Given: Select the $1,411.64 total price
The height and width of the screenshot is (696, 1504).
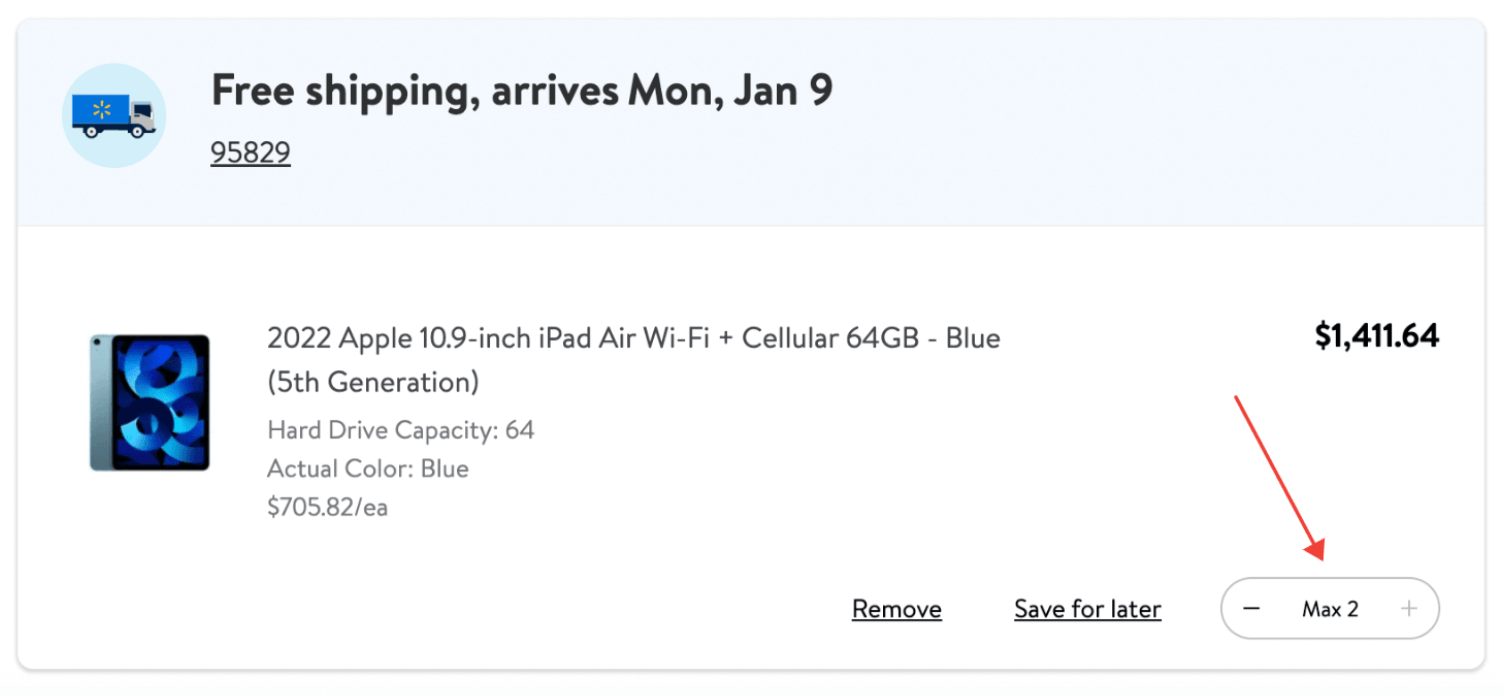Looking at the screenshot, I should 1377,336.
